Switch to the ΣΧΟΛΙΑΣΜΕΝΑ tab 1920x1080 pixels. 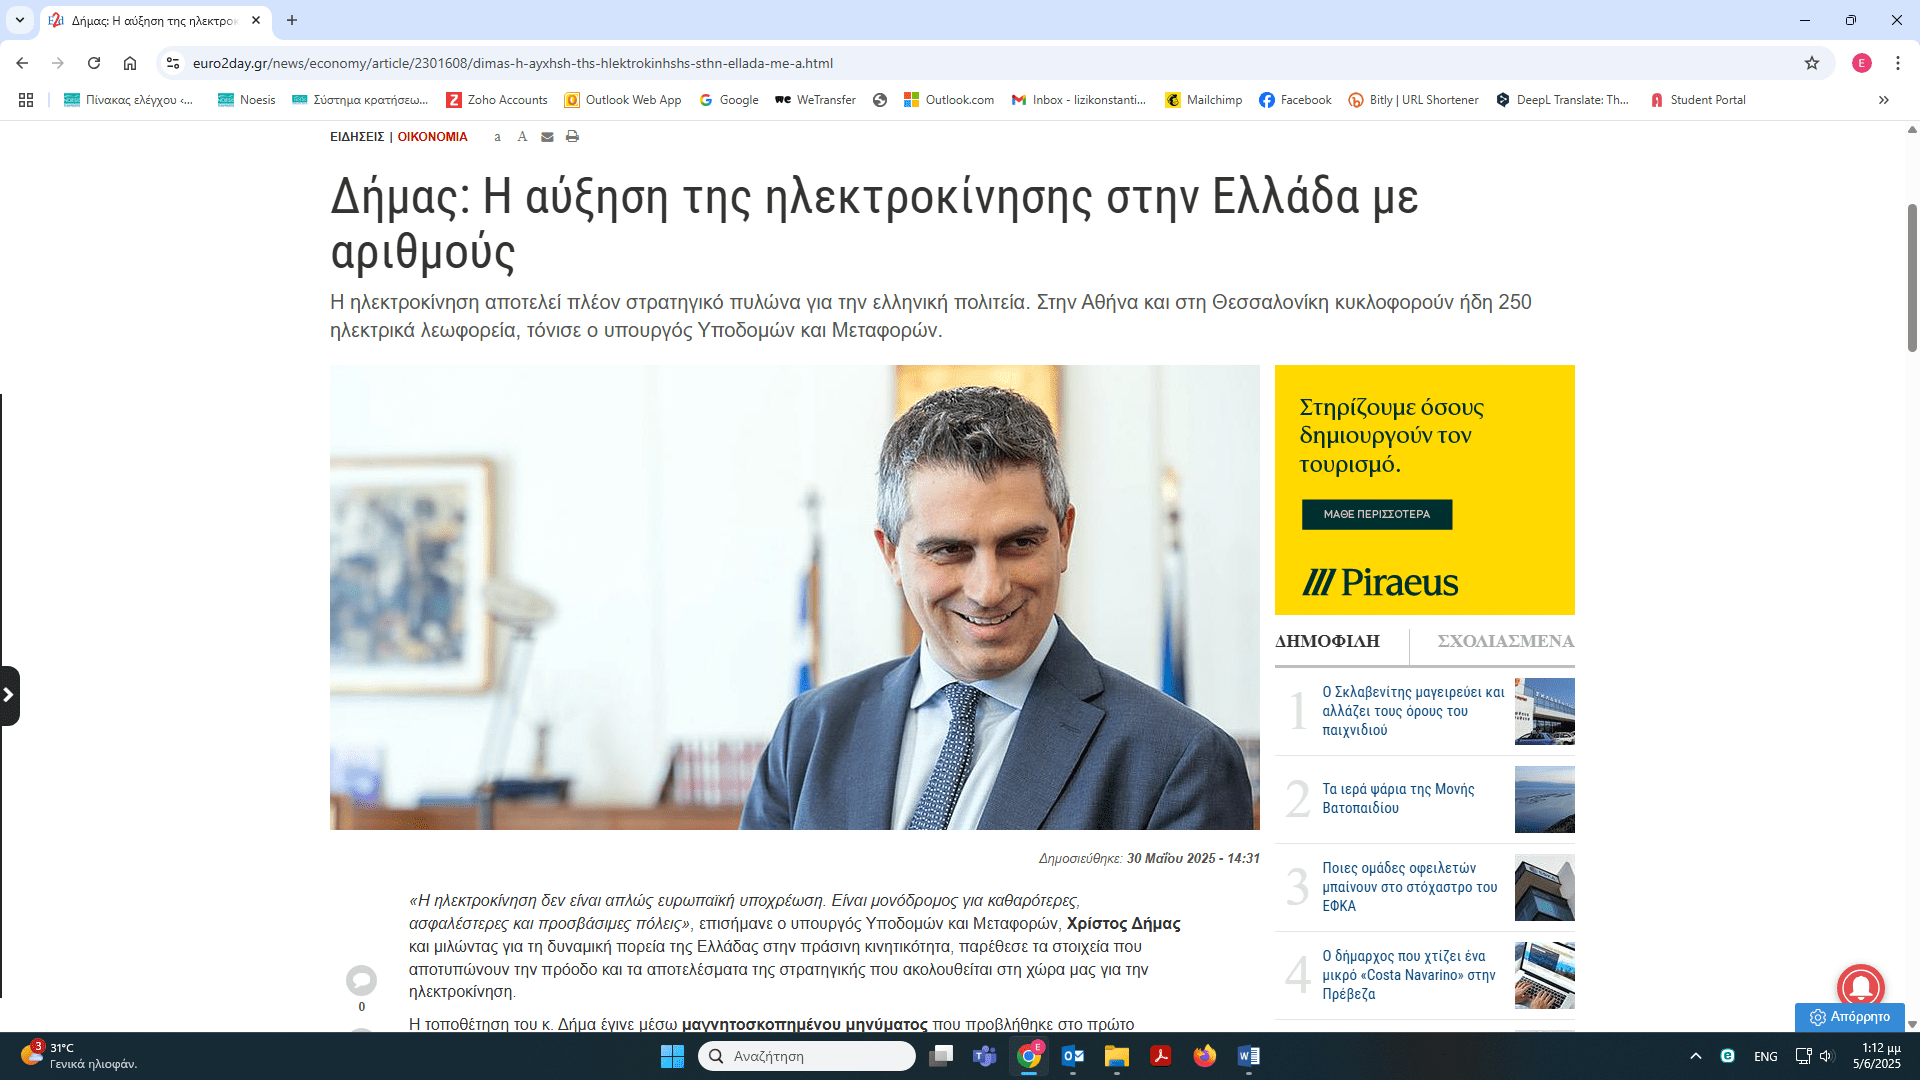click(1505, 641)
